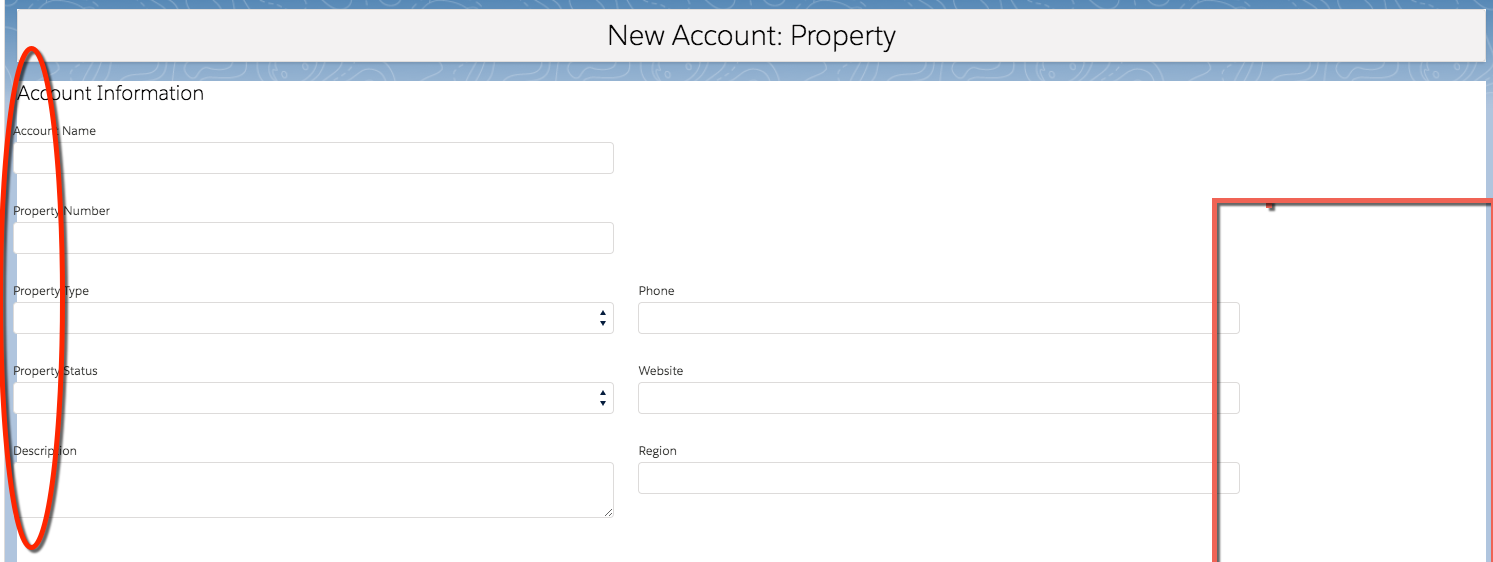Click the Description box resize handle
The height and width of the screenshot is (562, 1493).
point(609,512)
